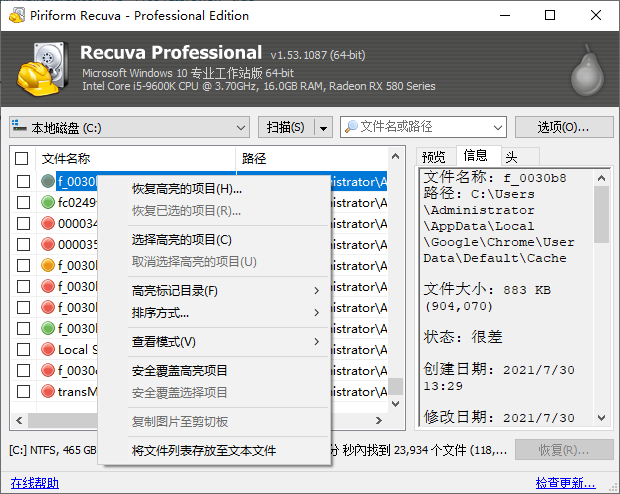Click the file list scroll-down arrow

(x=395, y=404)
